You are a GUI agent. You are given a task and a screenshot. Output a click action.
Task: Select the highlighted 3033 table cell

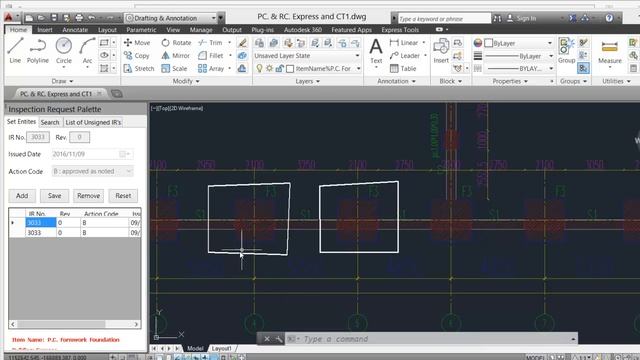[41, 222]
